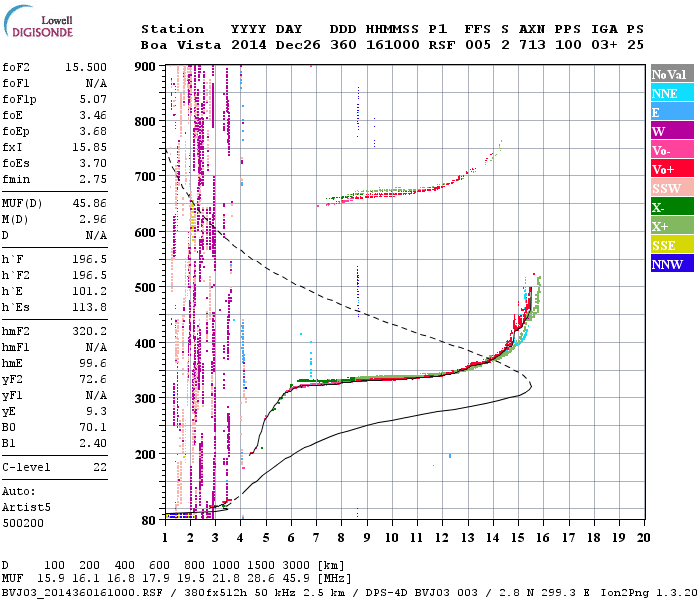Click the 10 MHz frequency axis label
700x600 pixels.
click(x=392, y=538)
